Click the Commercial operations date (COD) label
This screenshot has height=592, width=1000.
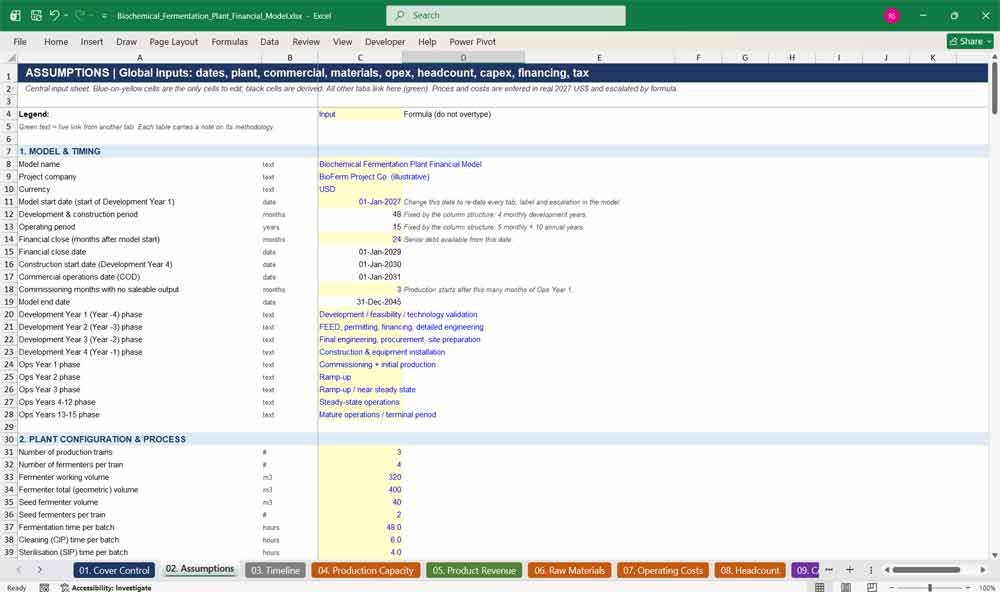(79, 277)
